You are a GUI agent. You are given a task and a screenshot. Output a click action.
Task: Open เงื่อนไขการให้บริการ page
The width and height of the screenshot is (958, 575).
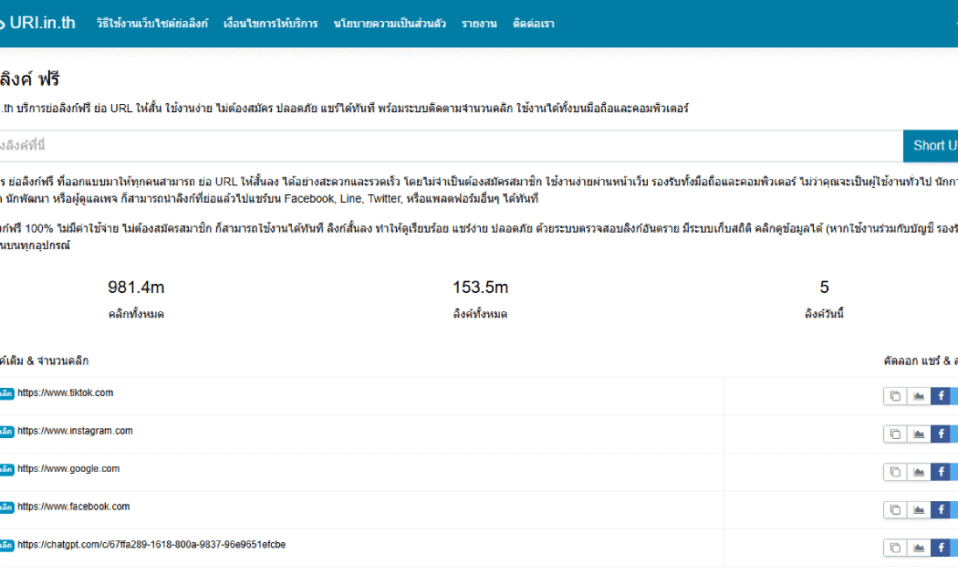click(x=271, y=24)
